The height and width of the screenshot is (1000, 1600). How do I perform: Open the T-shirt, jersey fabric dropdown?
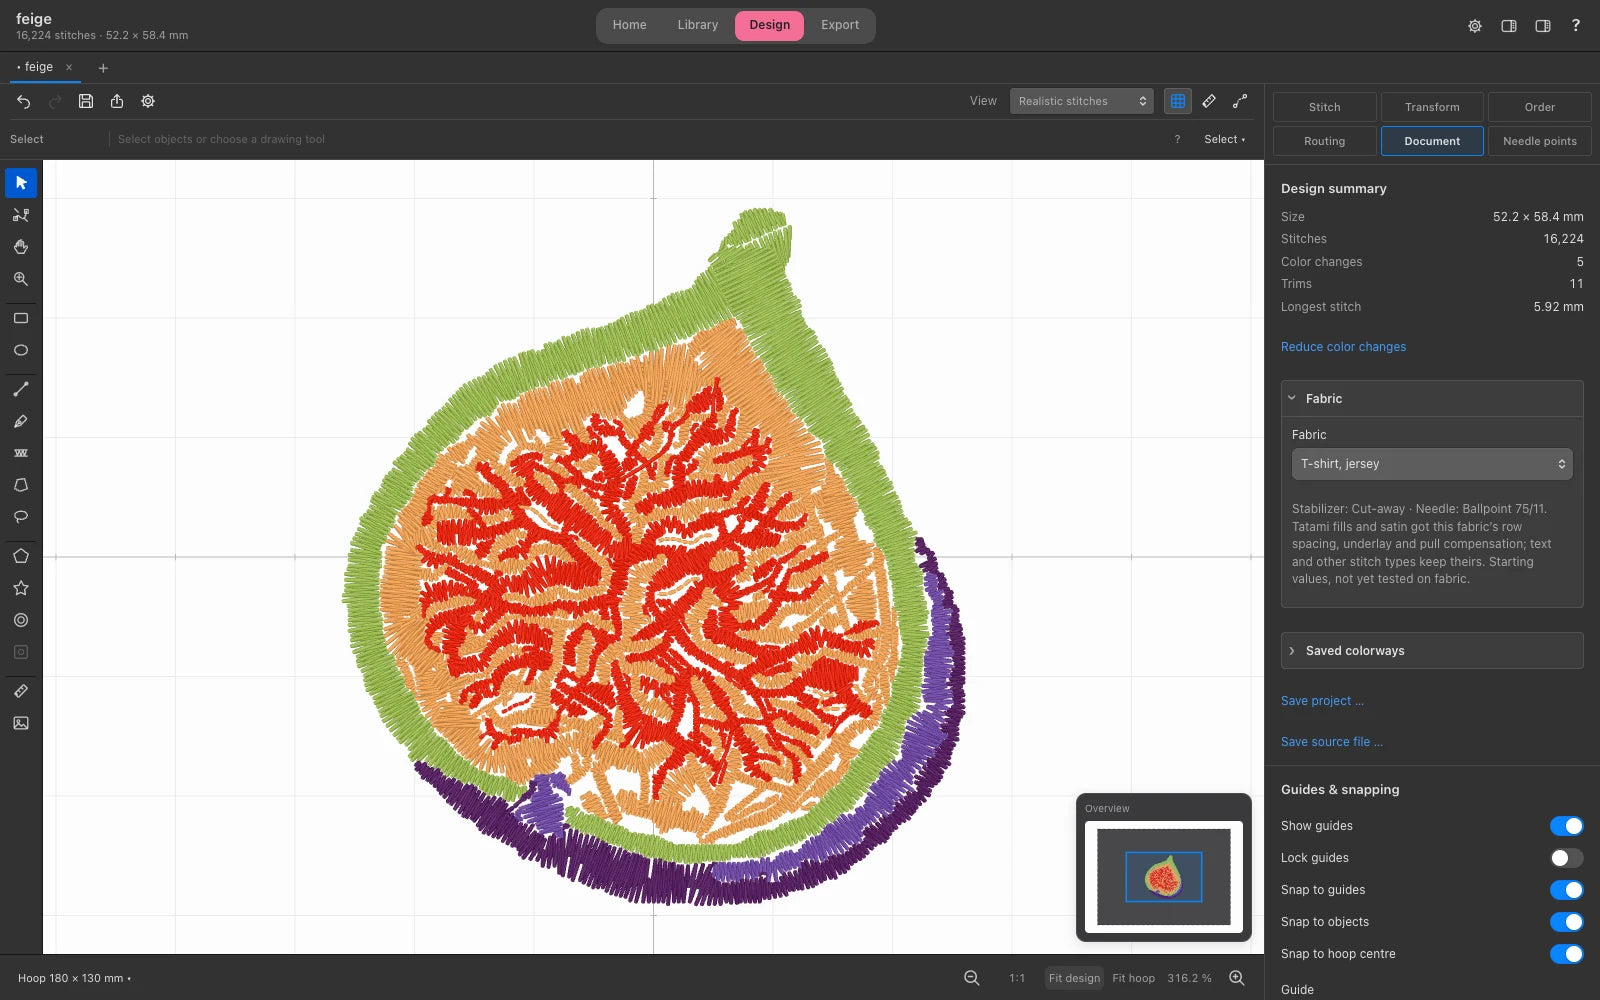pos(1432,464)
